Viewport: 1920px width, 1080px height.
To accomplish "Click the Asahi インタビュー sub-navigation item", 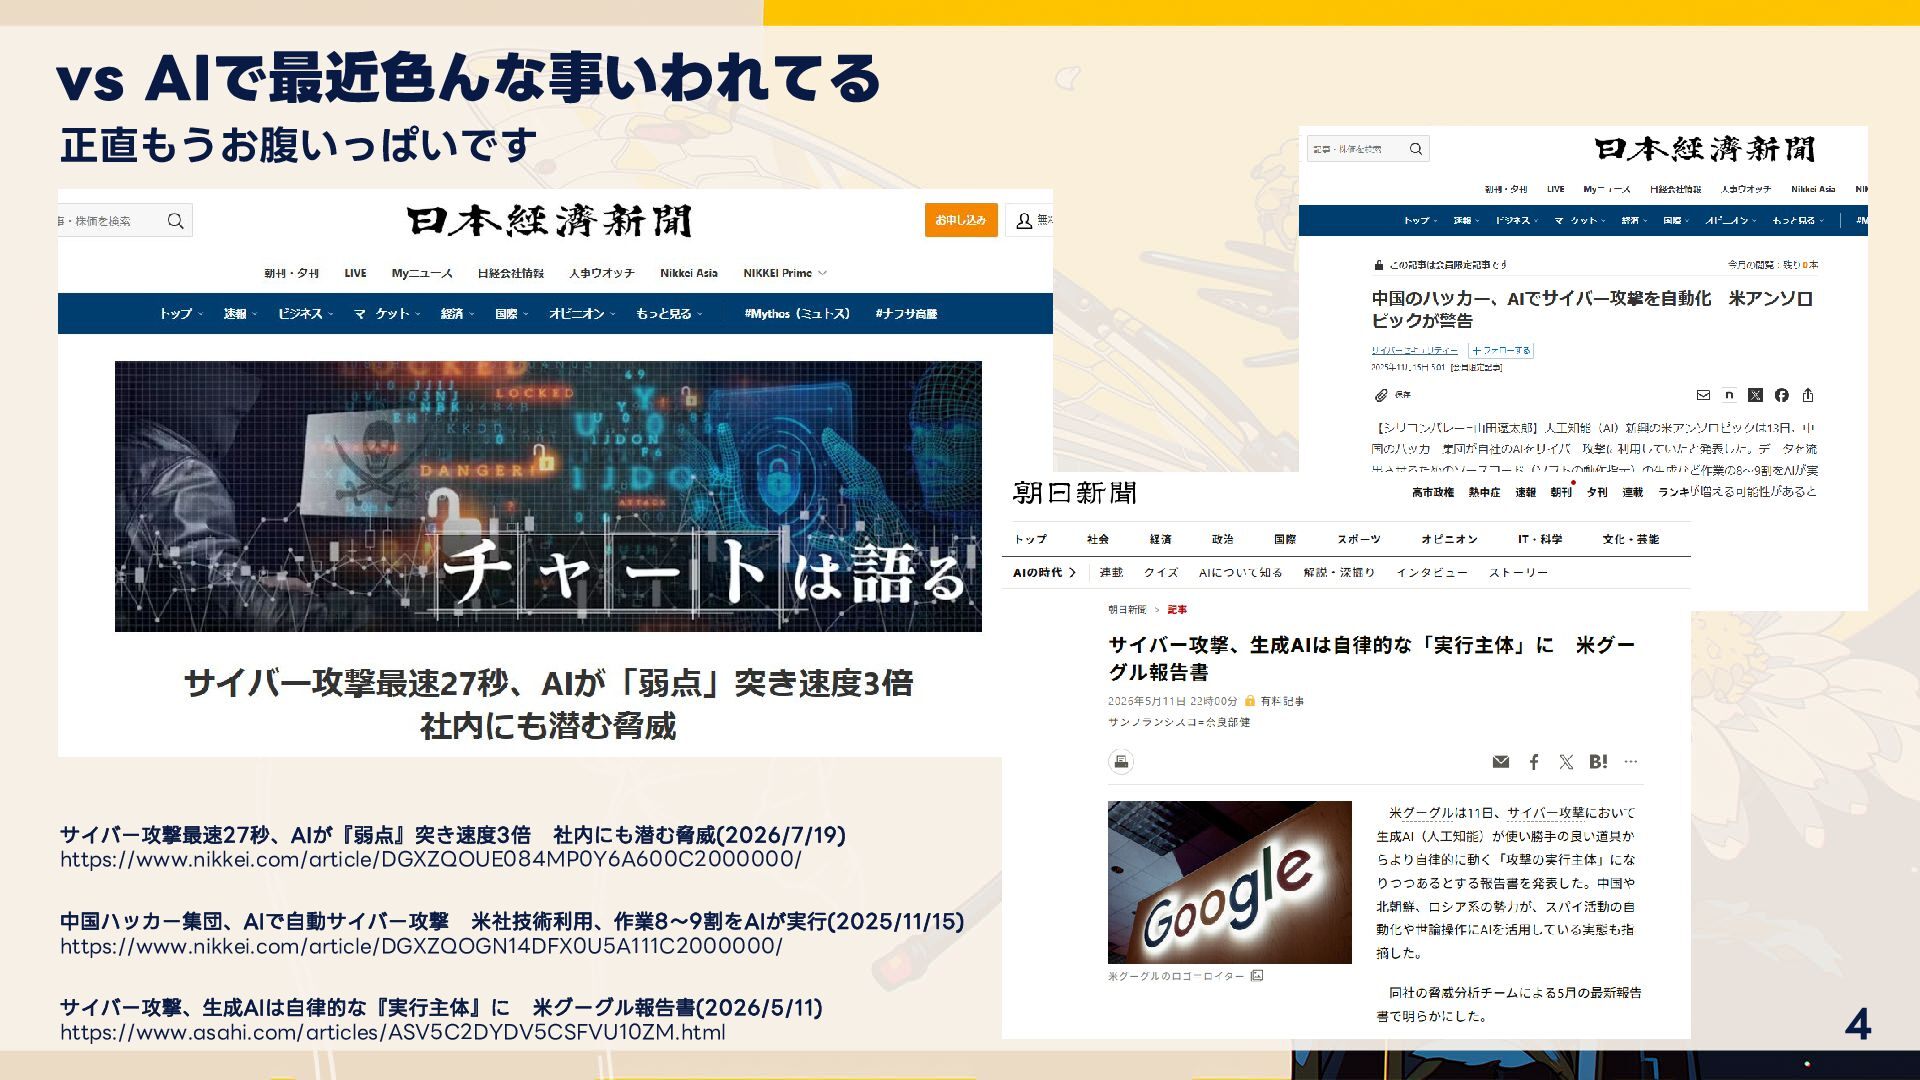I will point(1432,573).
